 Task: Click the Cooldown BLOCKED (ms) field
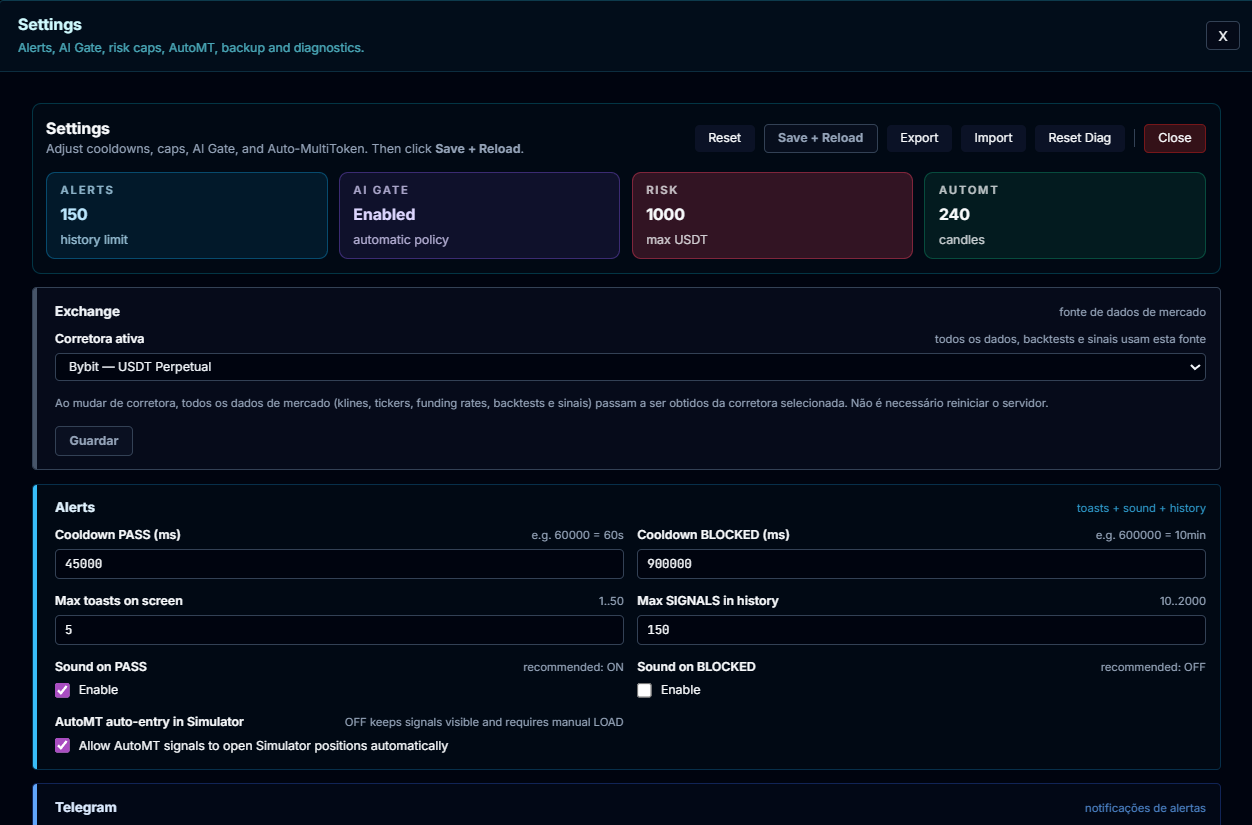tap(921, 564)
